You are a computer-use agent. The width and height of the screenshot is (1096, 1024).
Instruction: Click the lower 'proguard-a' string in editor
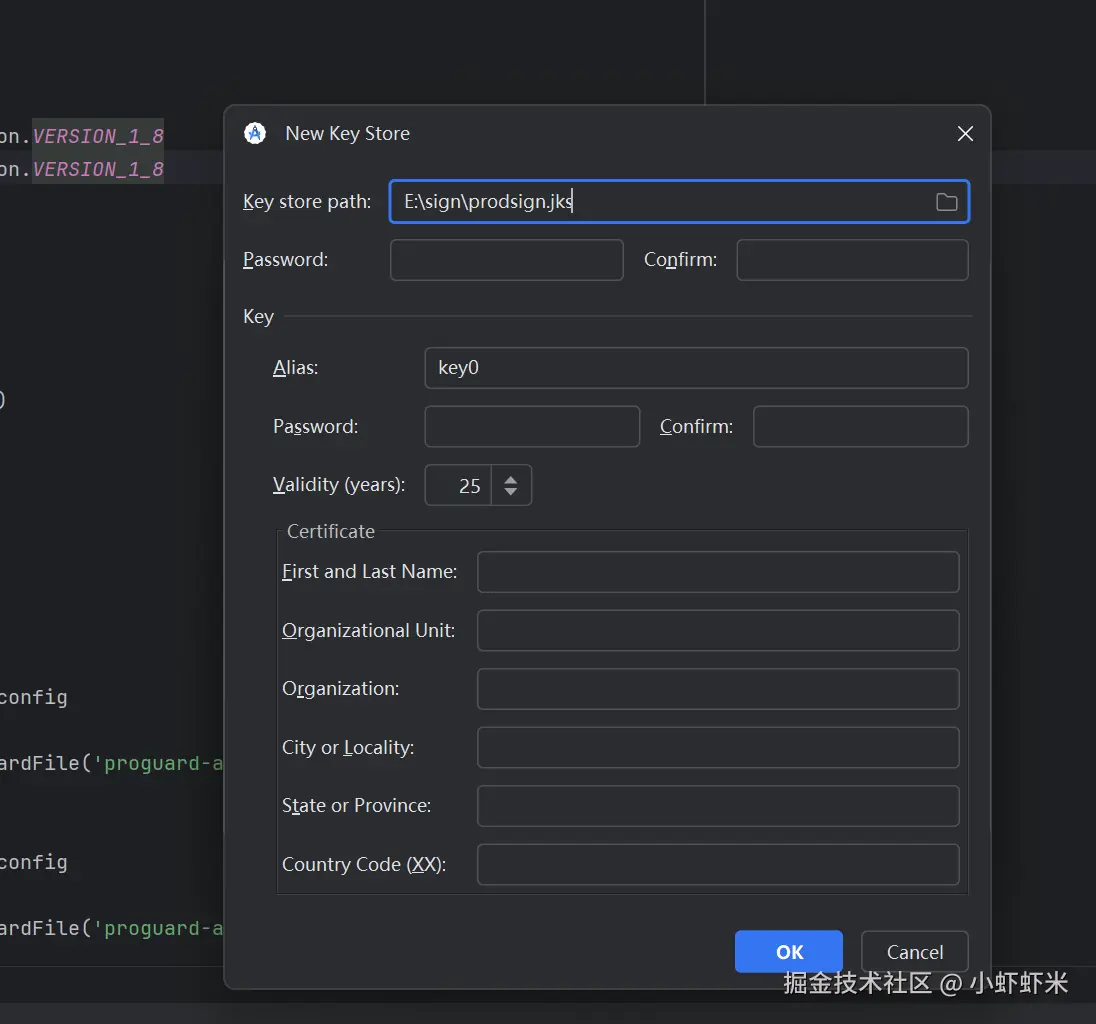[x=158, y=928]
